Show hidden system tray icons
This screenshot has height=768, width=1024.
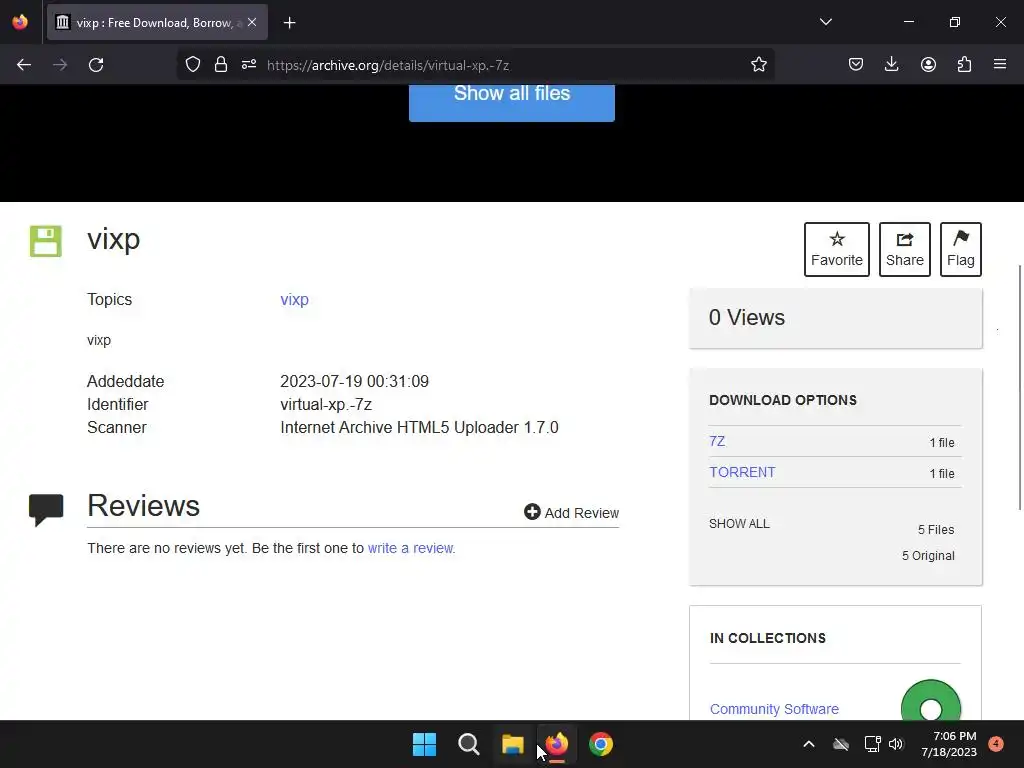click(808, 744)
